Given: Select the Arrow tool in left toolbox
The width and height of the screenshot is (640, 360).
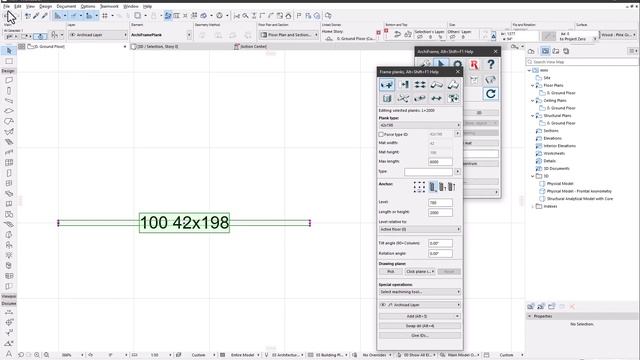Looking at the screenshot, I should coord(9,51).
